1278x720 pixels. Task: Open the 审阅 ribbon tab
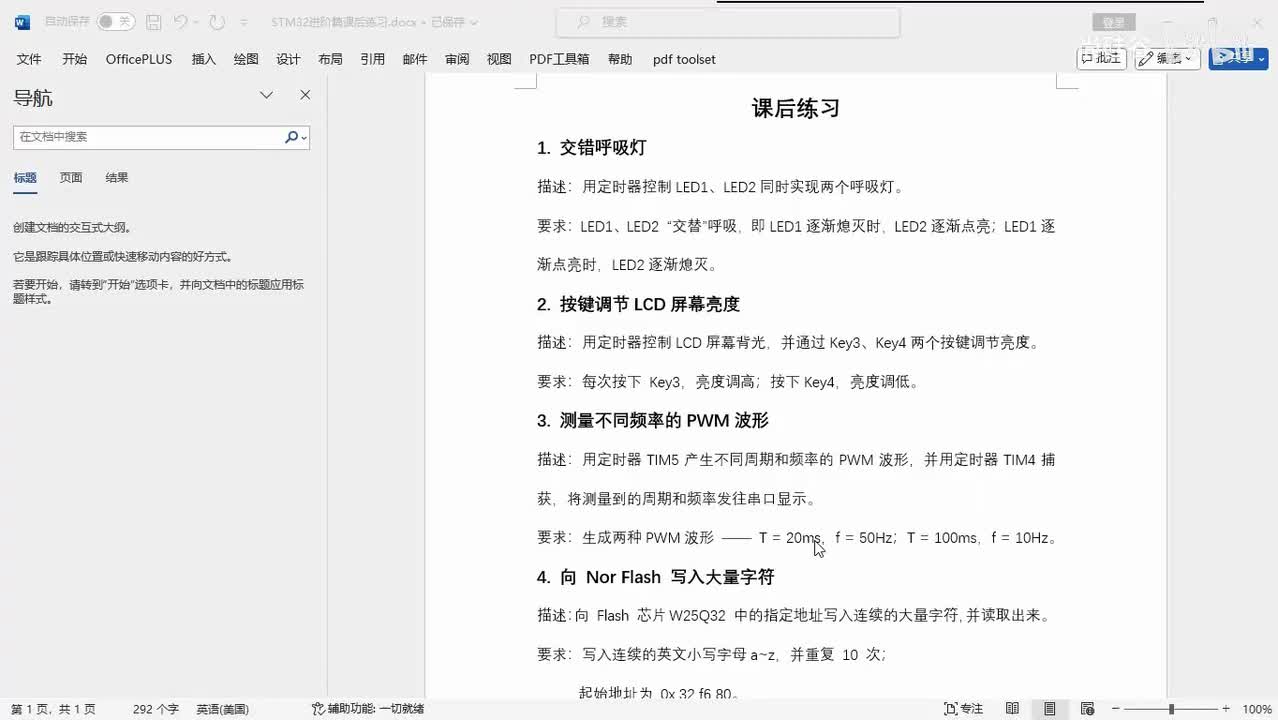coord(457,59)
